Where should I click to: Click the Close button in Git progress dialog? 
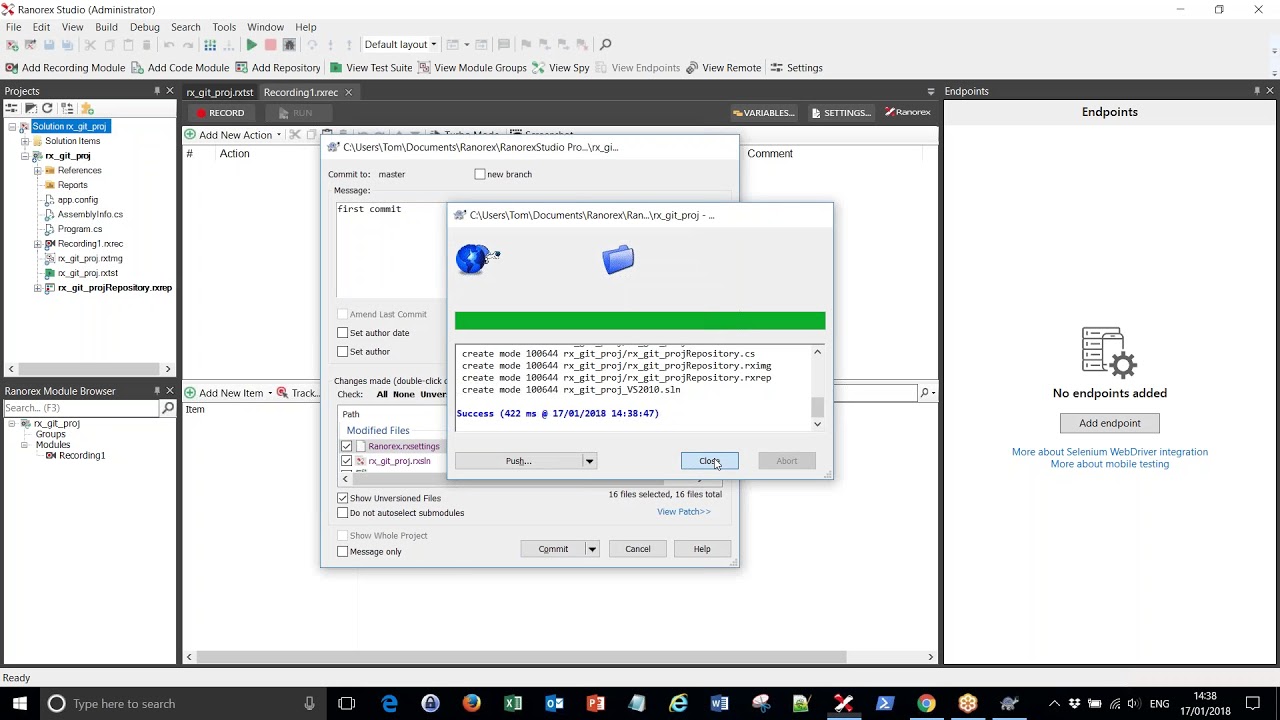[x=709, y=461]
